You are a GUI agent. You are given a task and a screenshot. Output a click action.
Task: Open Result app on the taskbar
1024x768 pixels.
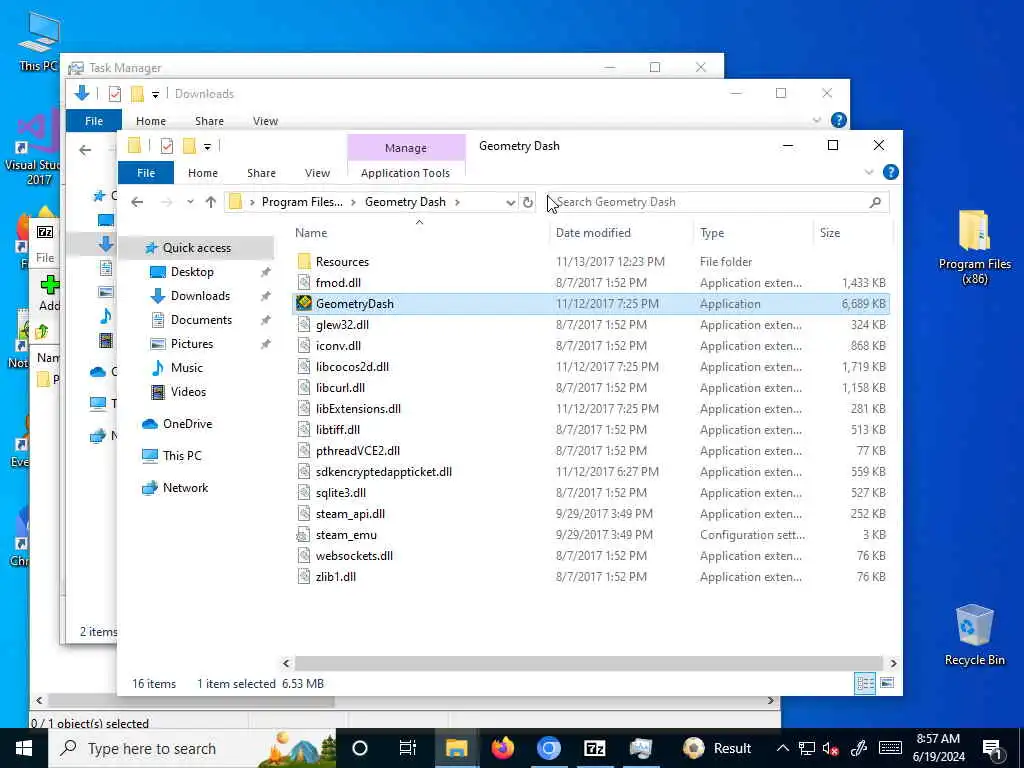[717, 748]
